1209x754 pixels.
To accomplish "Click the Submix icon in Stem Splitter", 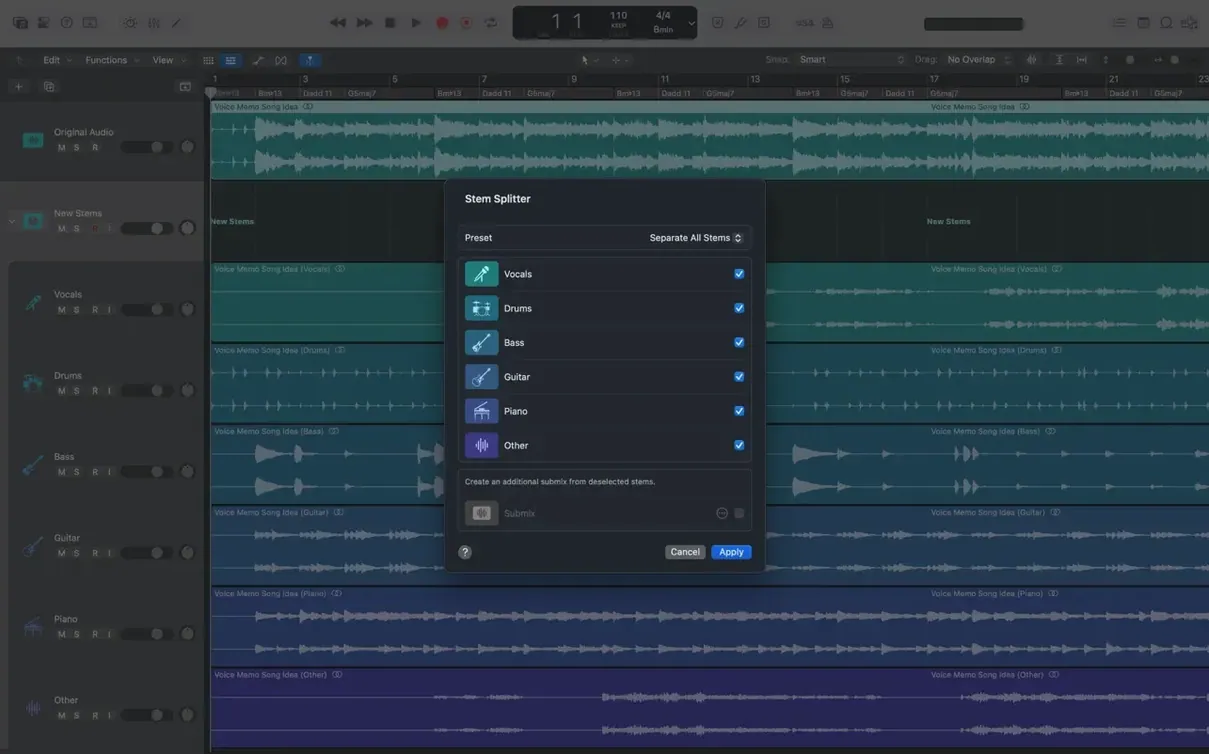I will pos(481,513).
